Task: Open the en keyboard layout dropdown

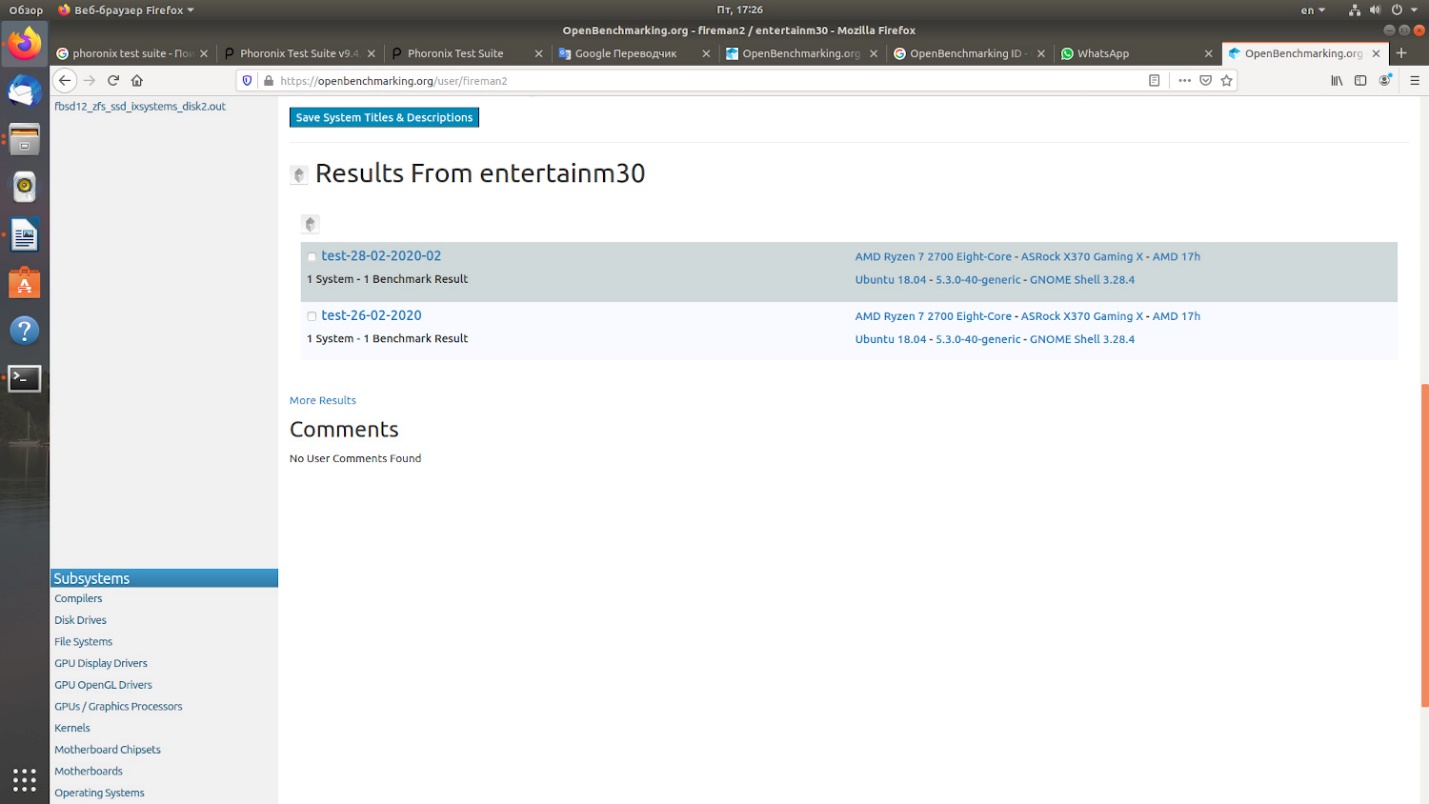Action: pos(1312,10)
